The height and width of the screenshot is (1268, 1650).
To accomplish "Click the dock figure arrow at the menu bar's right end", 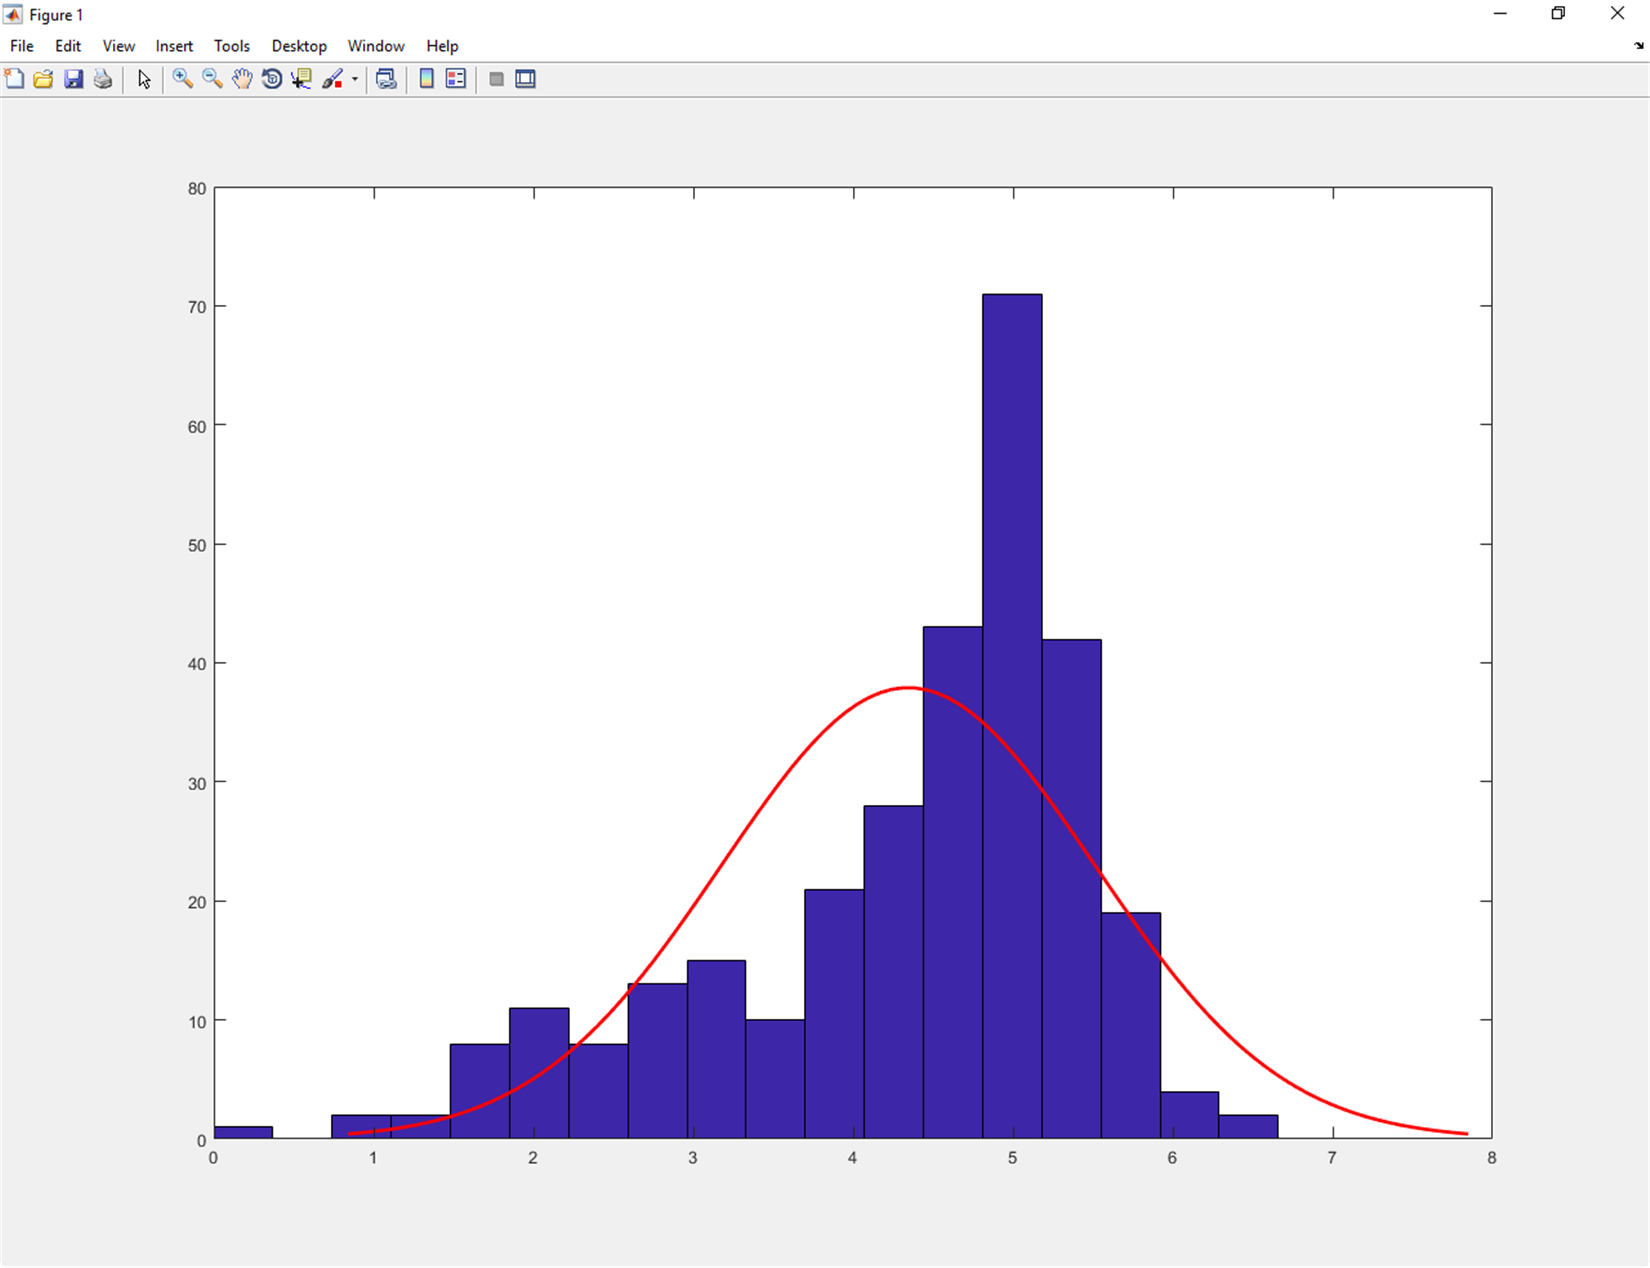I will click(x=1638, y=46).
